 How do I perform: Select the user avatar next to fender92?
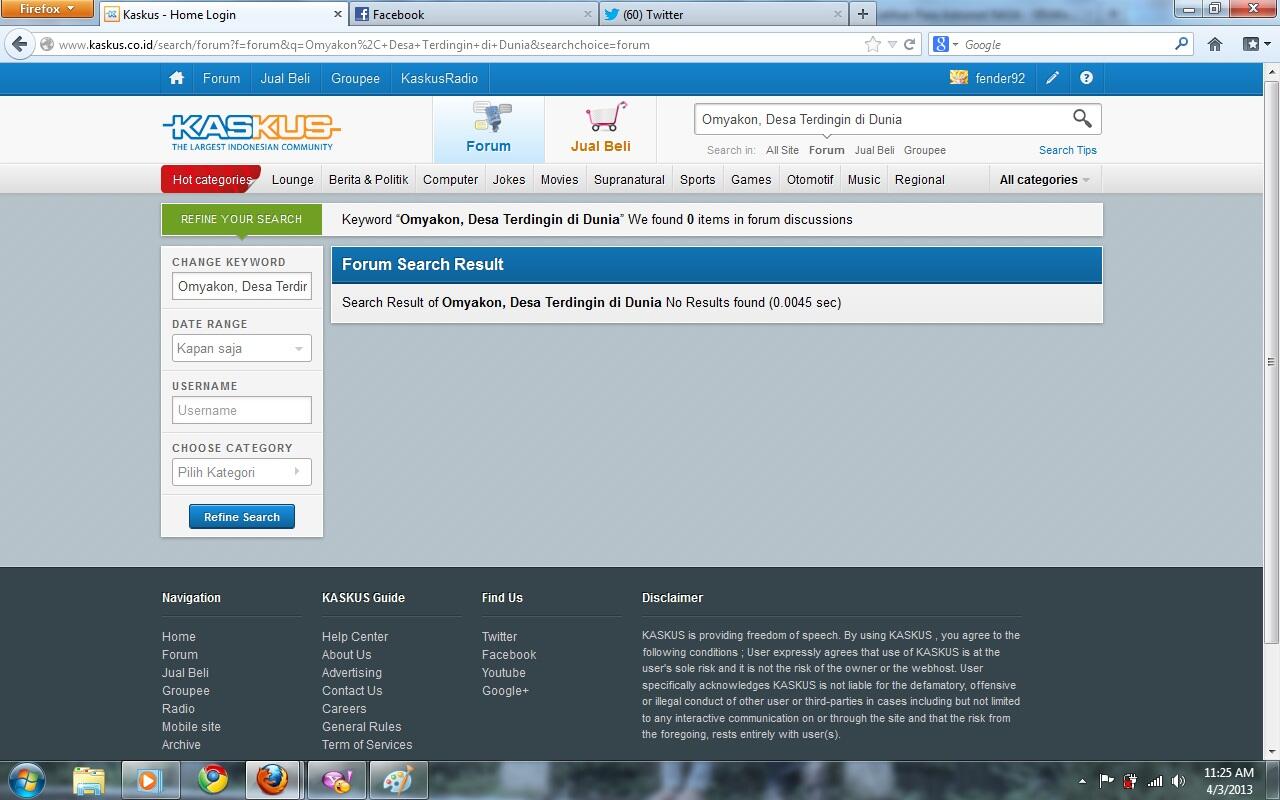[x=958, y=78]
